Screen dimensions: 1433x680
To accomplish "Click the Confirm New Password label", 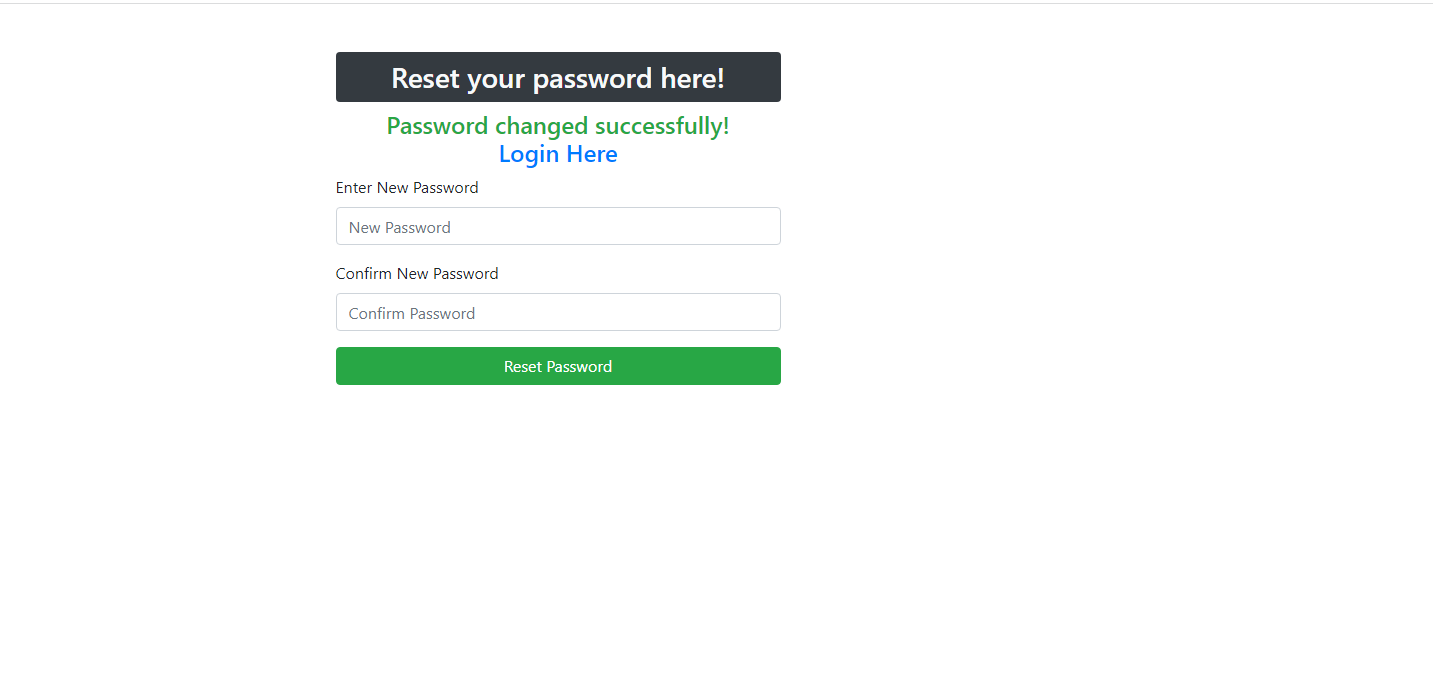I will click(x=416, y=273).
